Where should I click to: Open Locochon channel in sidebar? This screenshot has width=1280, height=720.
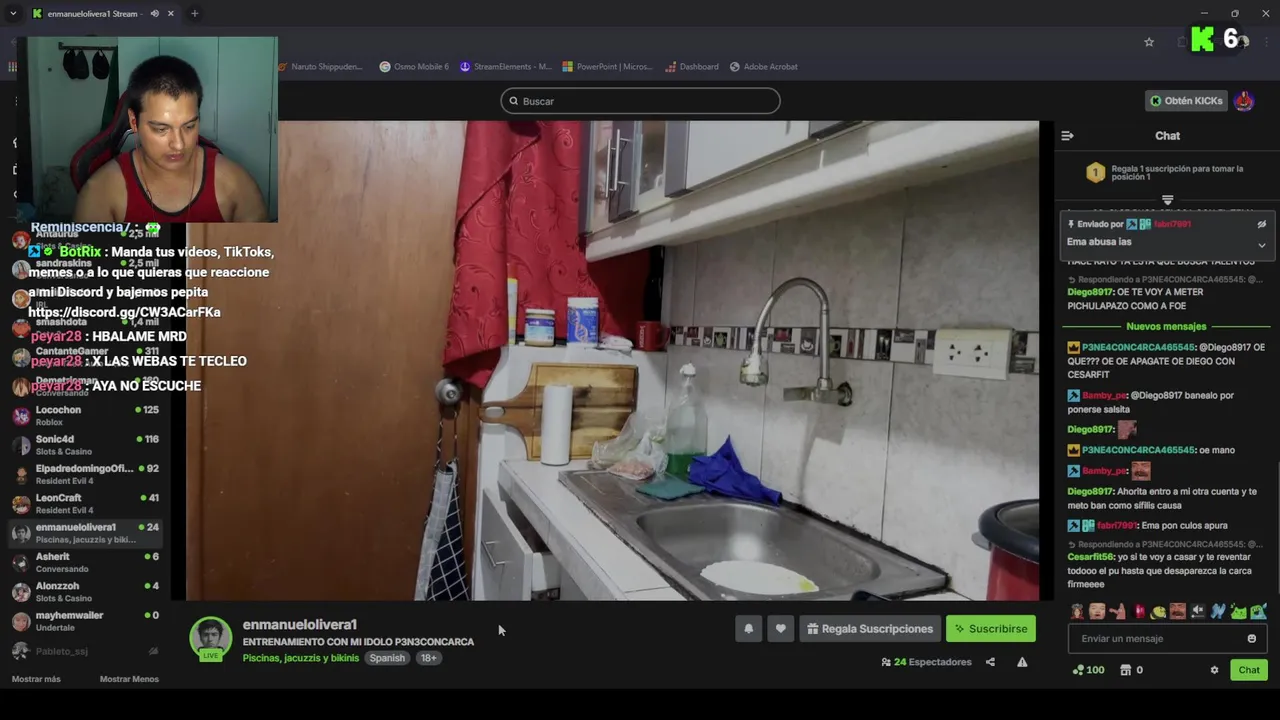click(x=86, y=416)
